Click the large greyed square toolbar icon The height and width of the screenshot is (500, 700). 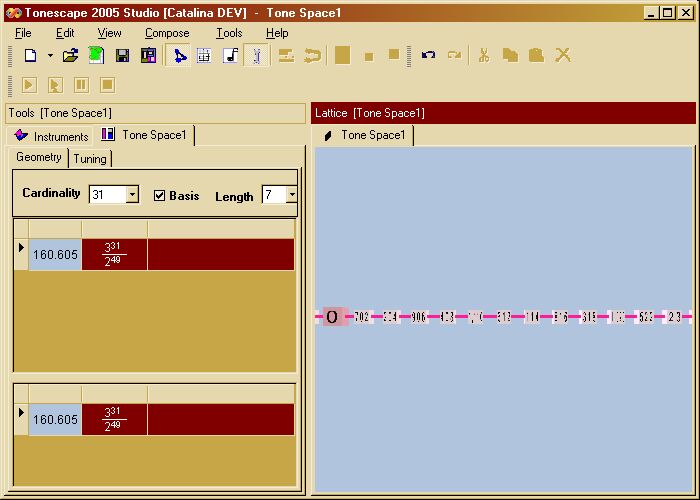click(342, 56)
